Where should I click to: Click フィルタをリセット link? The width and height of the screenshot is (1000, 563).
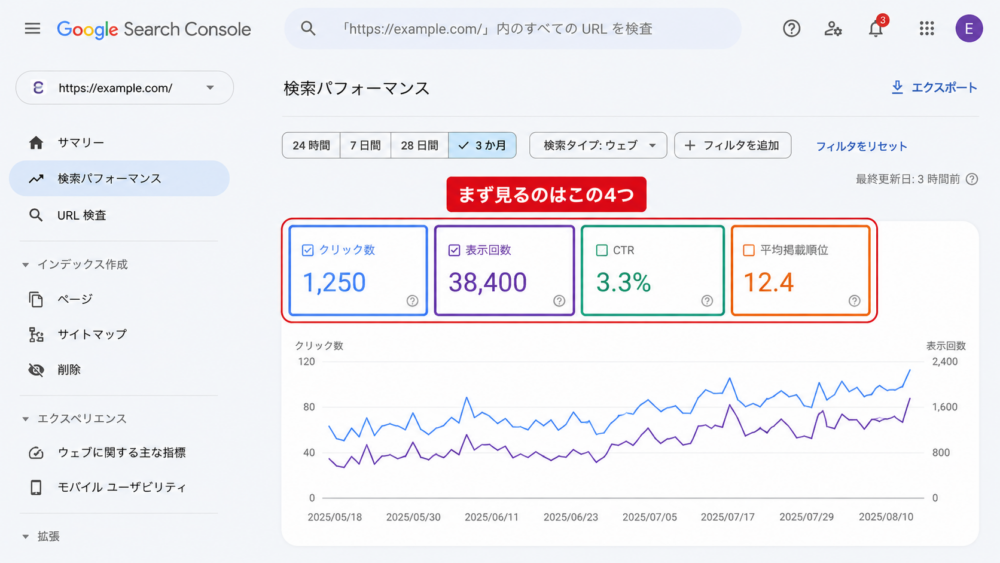[861, 146]
